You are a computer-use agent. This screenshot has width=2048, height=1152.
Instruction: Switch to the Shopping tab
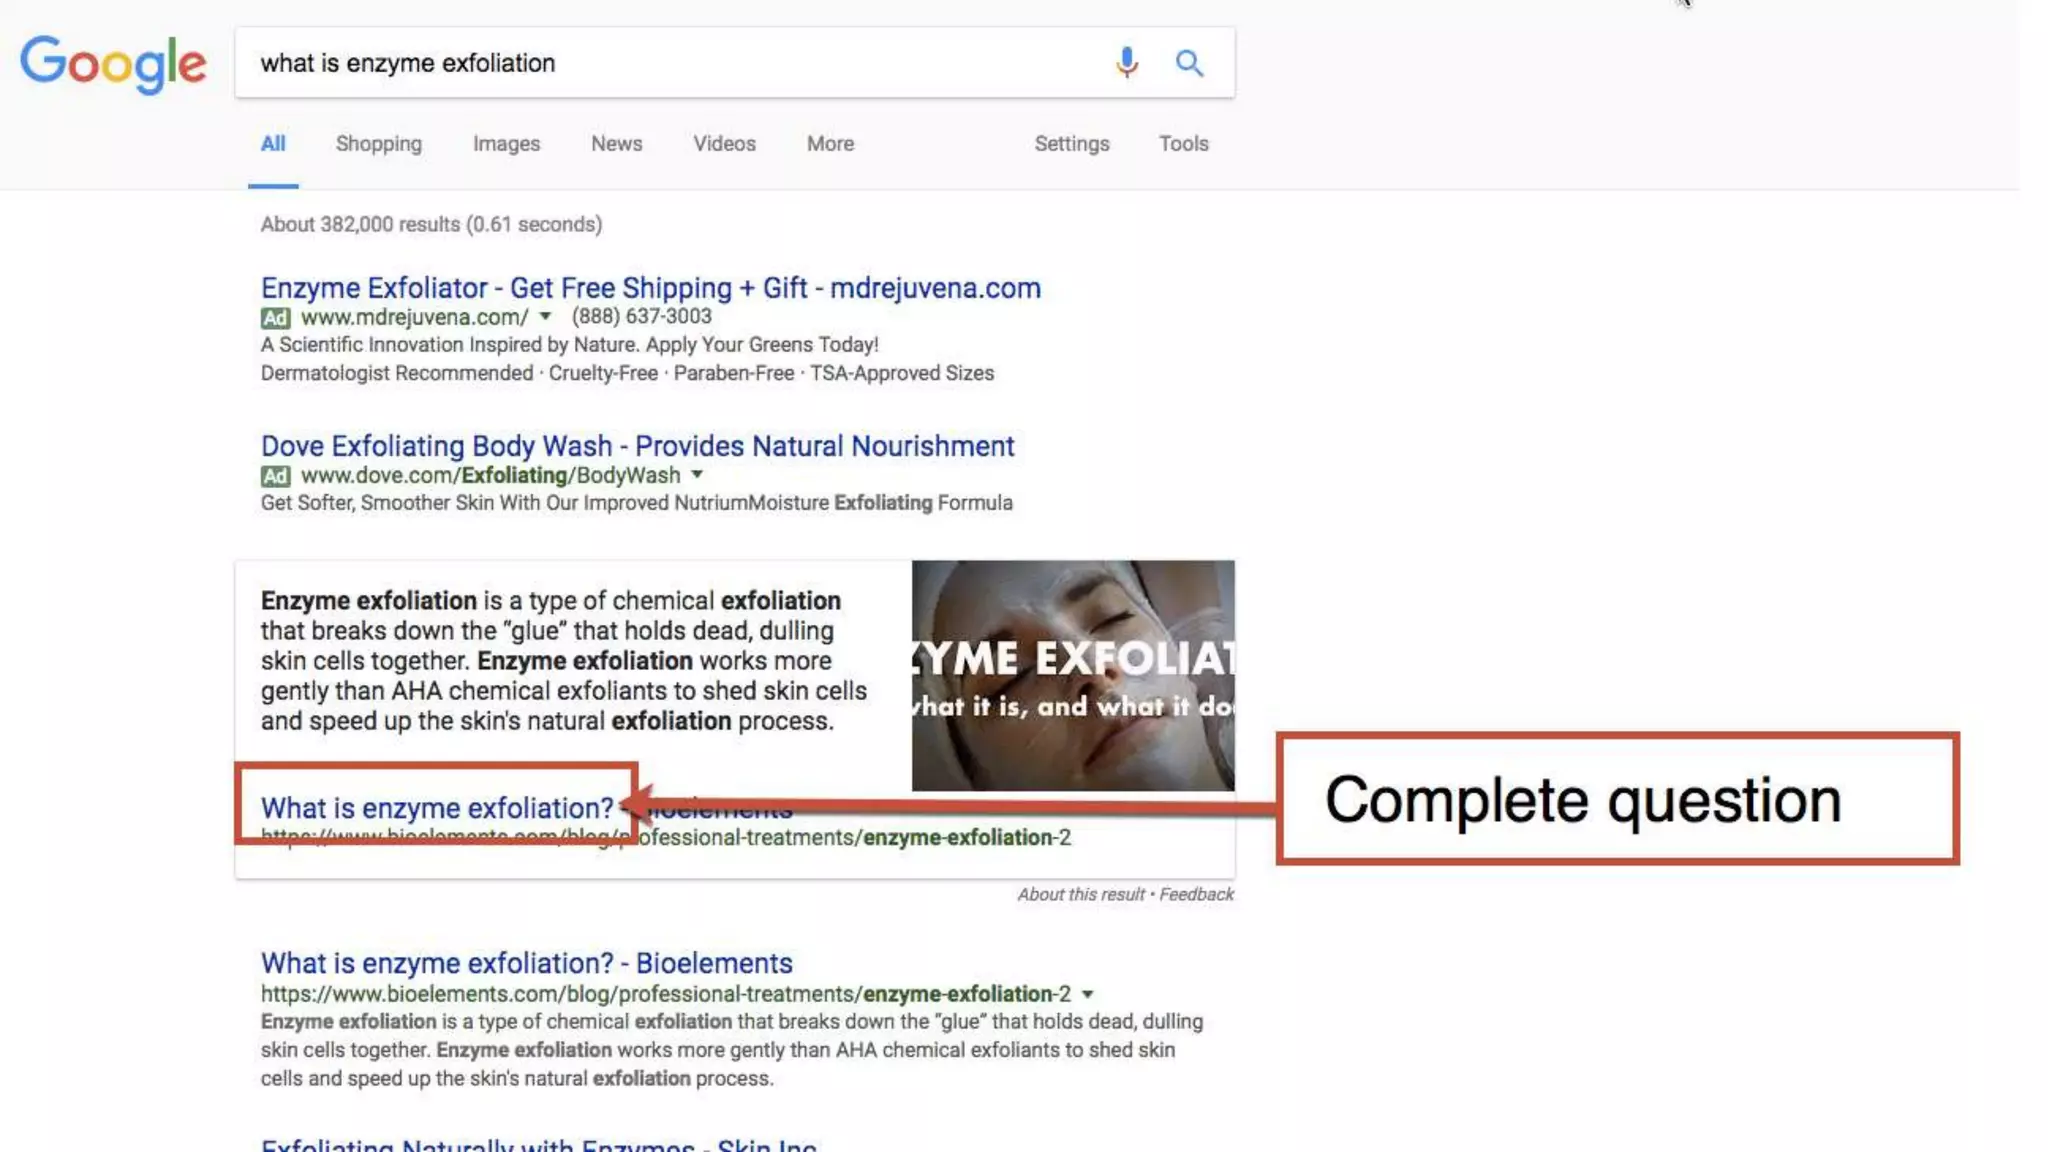pyautogui.click(x=378, y=144)
